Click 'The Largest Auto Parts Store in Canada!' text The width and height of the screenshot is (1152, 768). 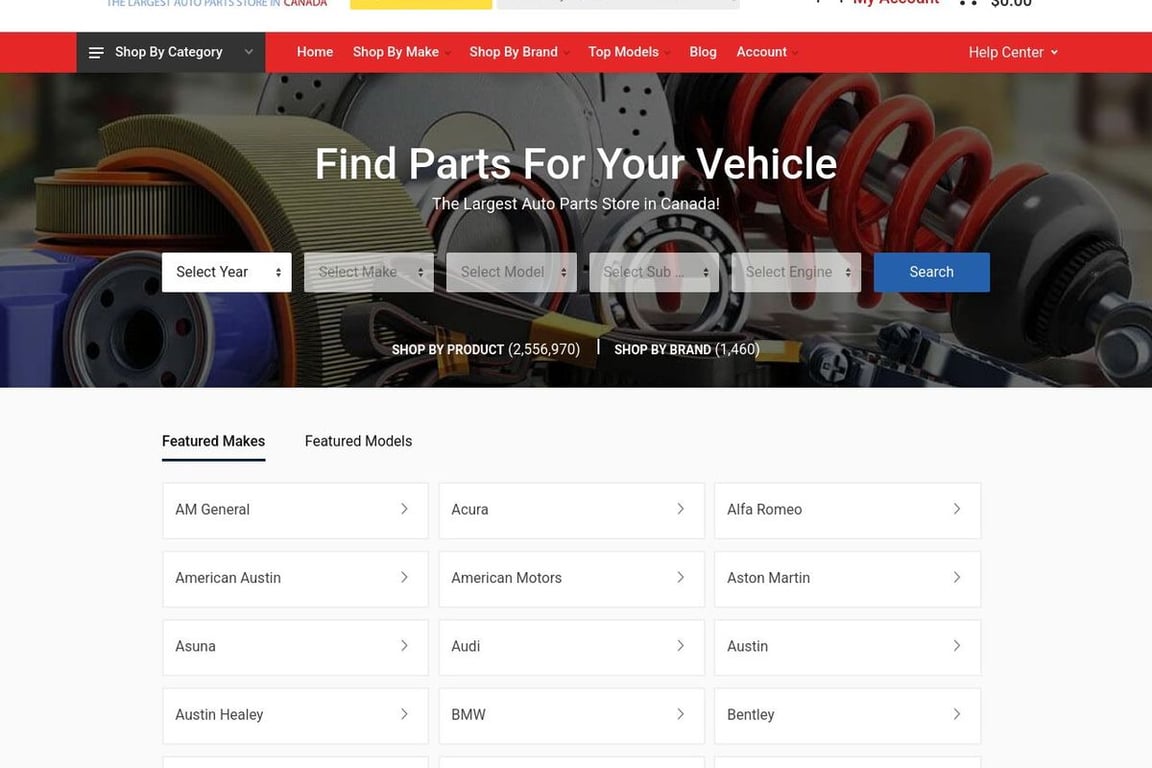click(x=576, y=204)
